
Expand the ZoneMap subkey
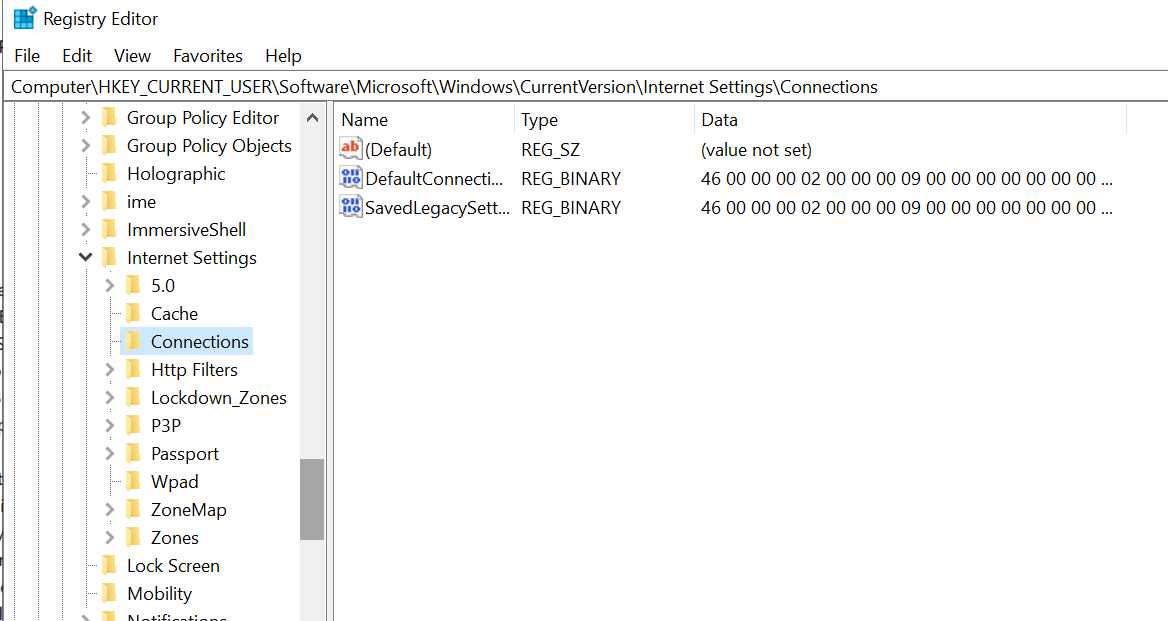pyautogui.click(x=110, y=509)
